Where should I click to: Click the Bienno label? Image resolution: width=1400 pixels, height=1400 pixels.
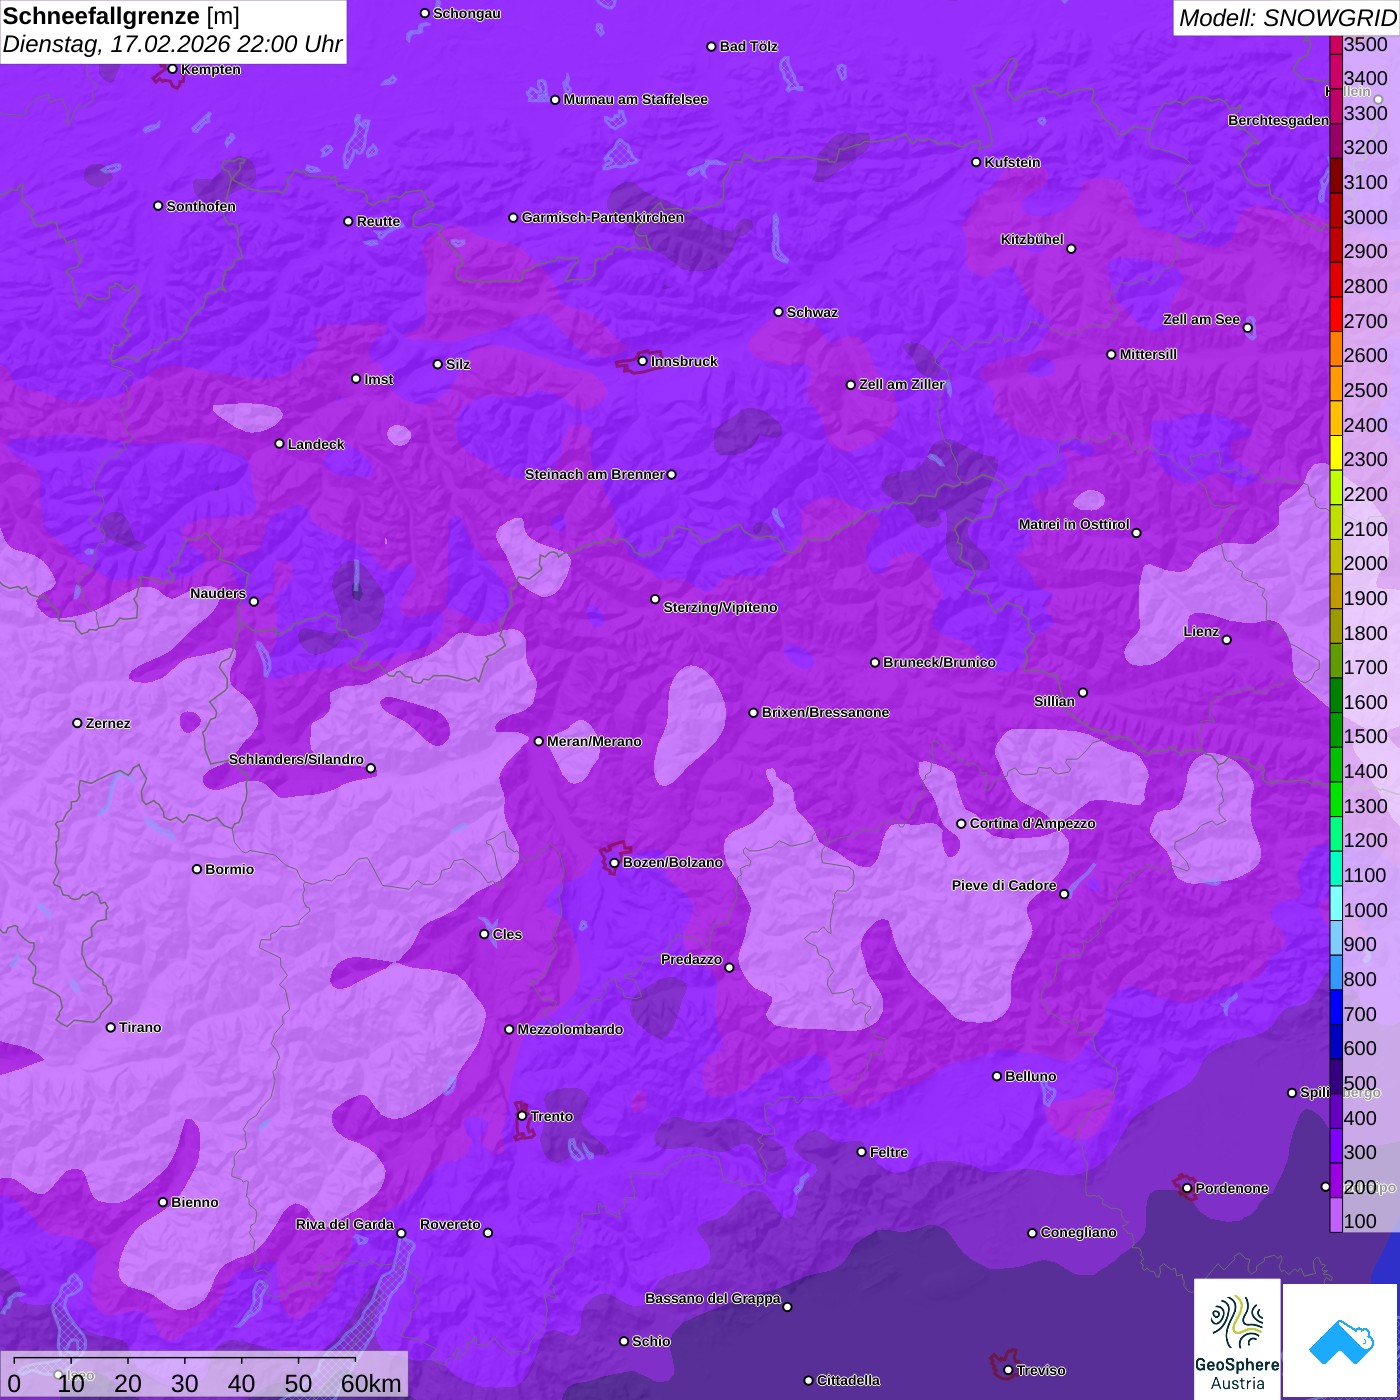tap(195, 1202)
